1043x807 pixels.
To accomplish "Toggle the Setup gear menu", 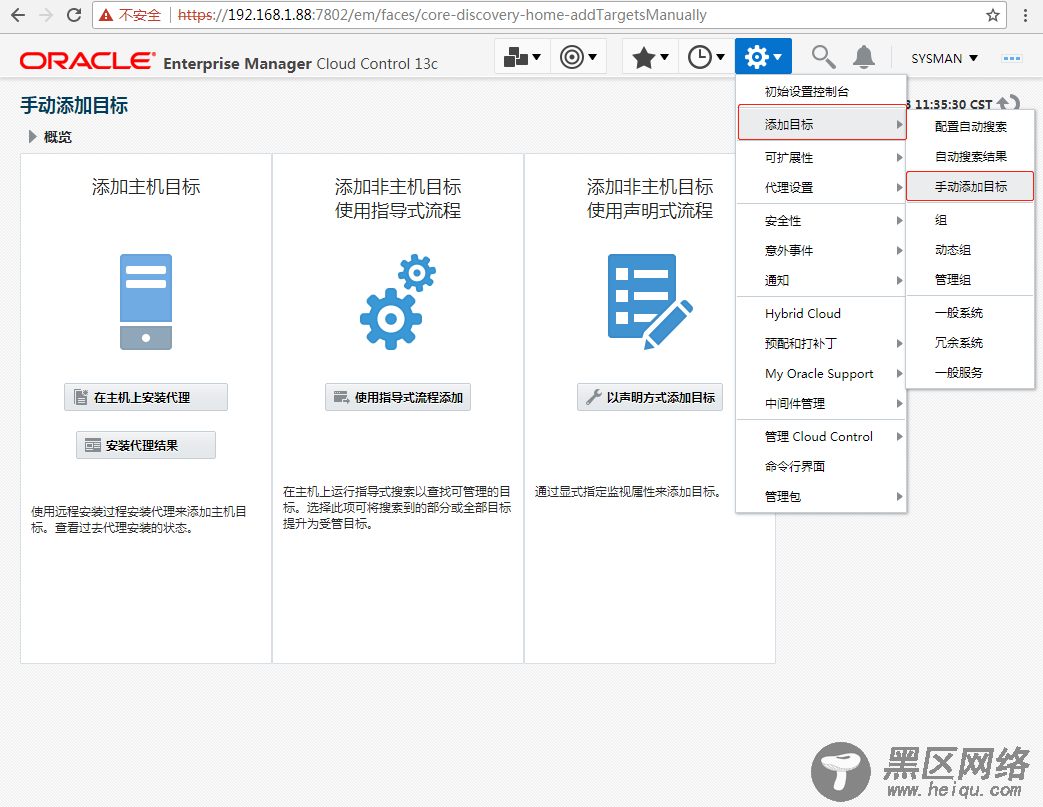I will (763, 57).
